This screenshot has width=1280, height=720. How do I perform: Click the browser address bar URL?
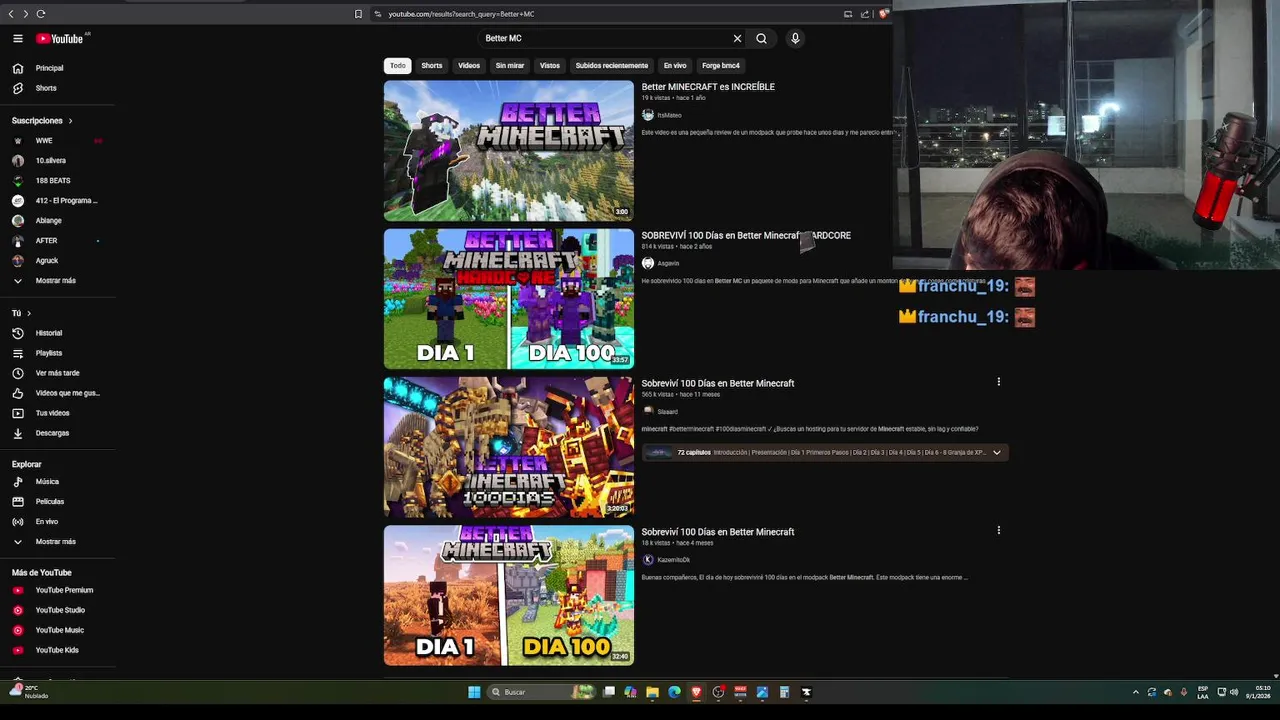(461, 14)
